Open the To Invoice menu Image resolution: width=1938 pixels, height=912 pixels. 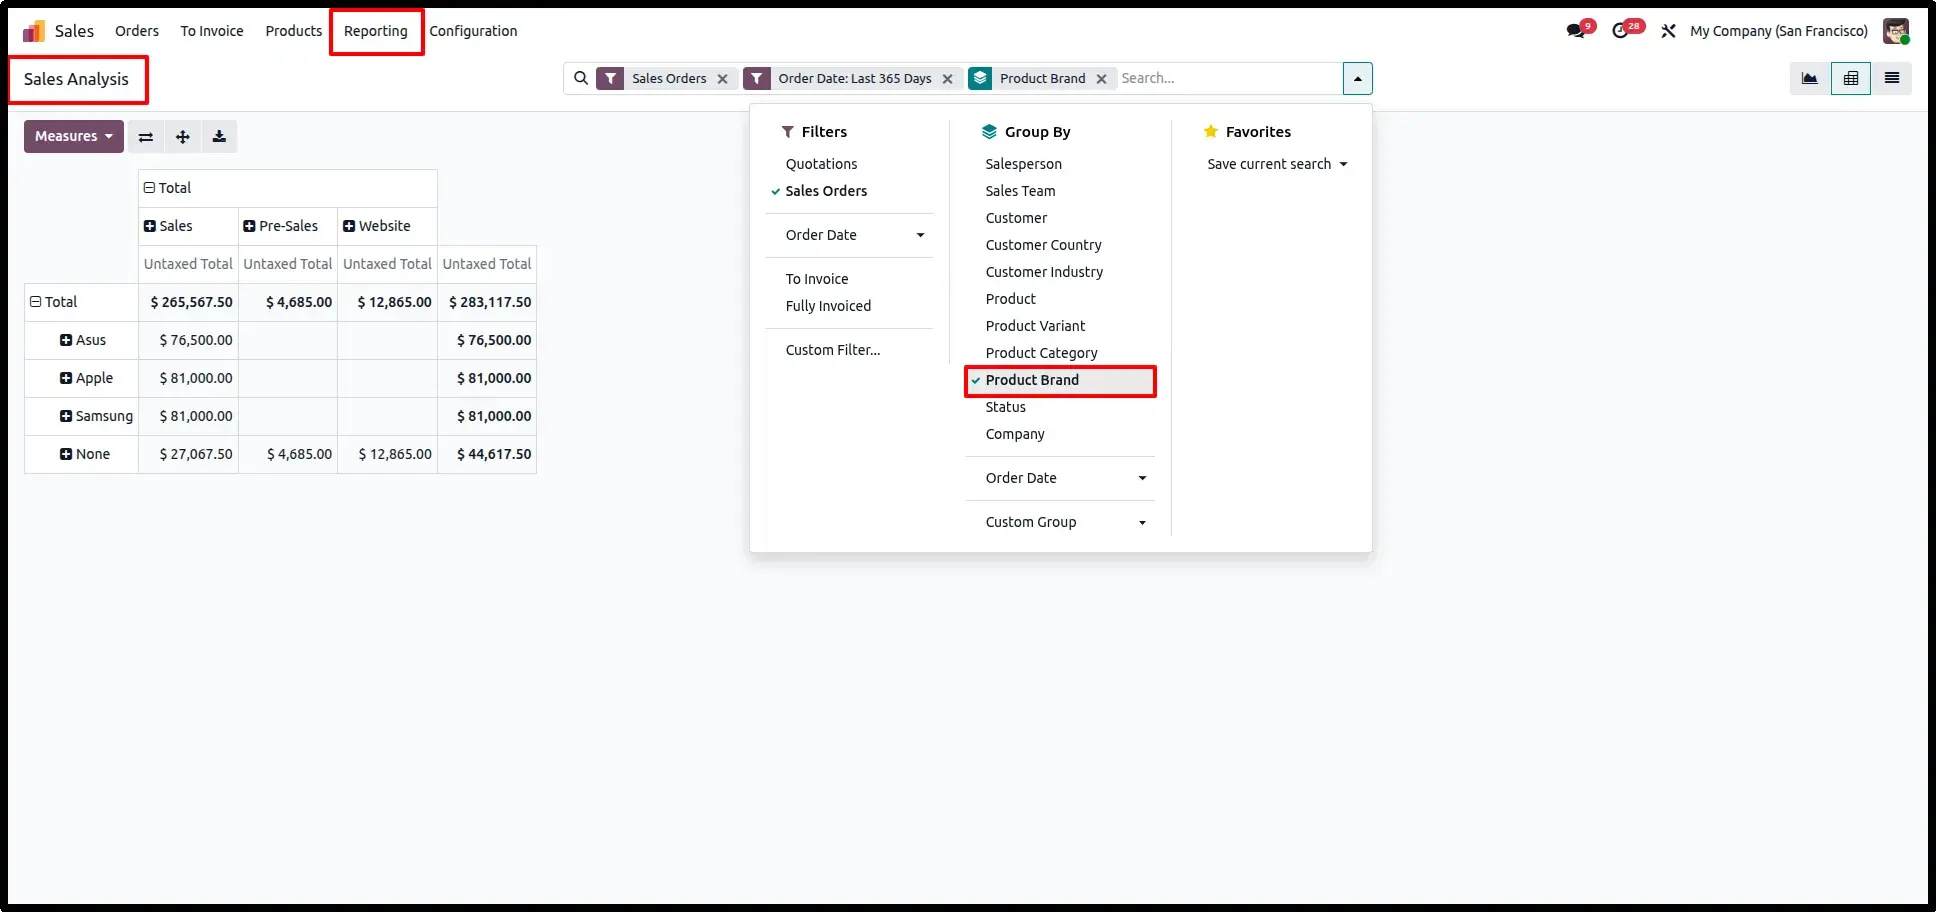(x=212, y=31)
